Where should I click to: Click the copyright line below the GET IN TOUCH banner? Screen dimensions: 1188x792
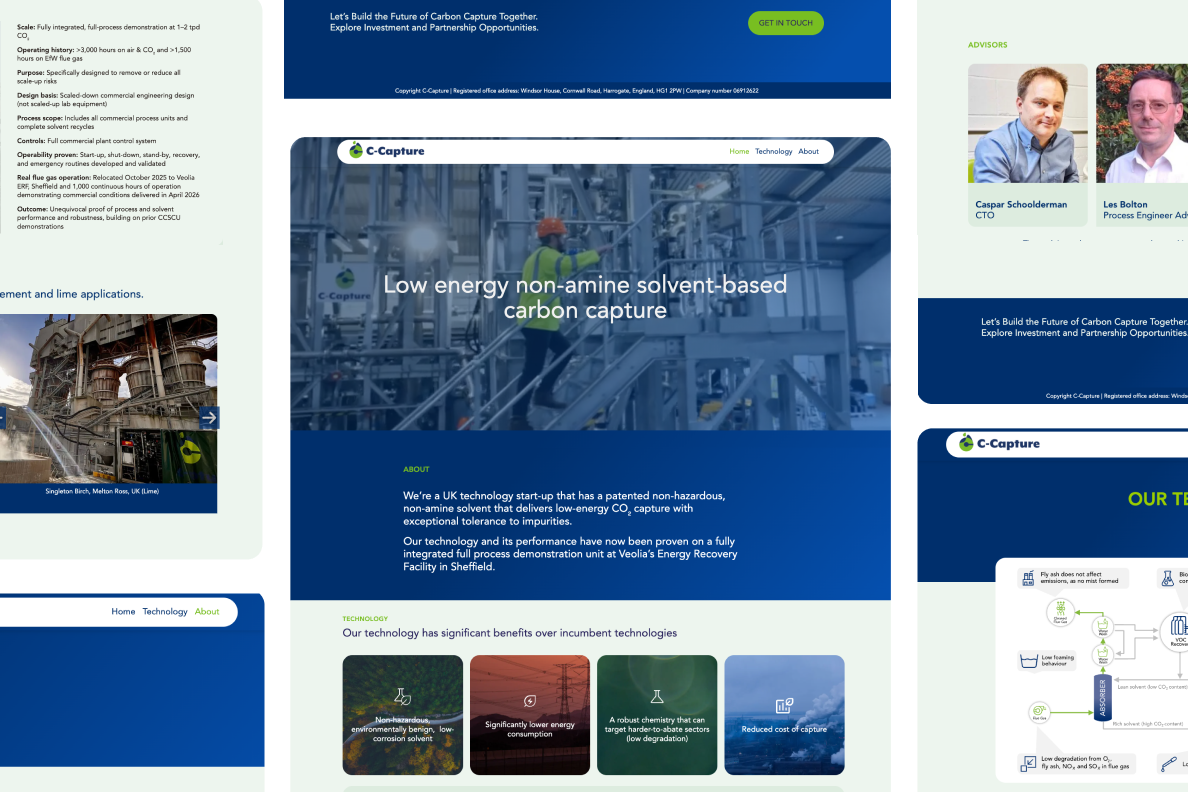(x=577, y=91)
